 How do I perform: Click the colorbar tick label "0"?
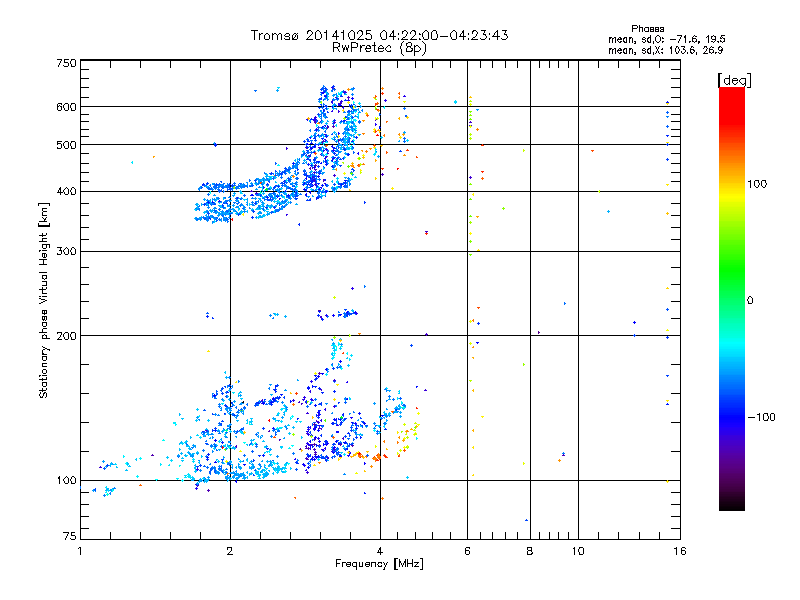(x=750, y=300)
